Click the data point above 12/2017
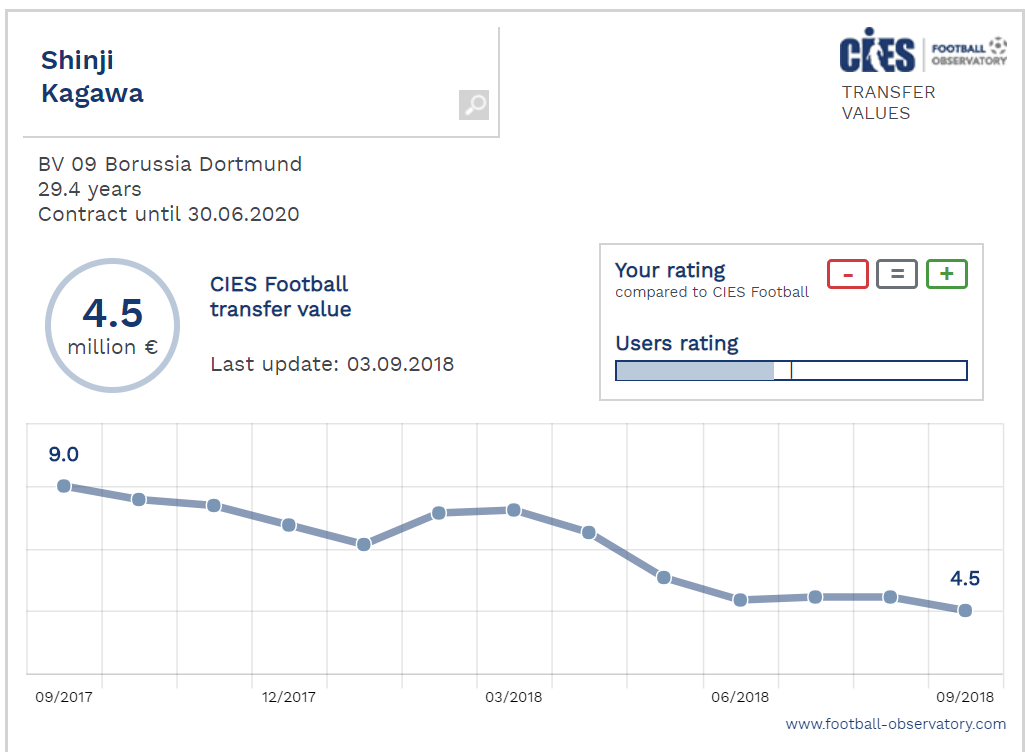 [x=289, y=525]
